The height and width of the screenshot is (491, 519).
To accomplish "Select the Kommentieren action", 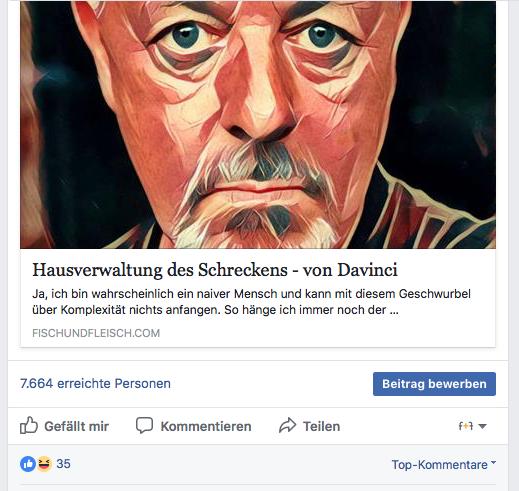I will (x=193, y=426).
